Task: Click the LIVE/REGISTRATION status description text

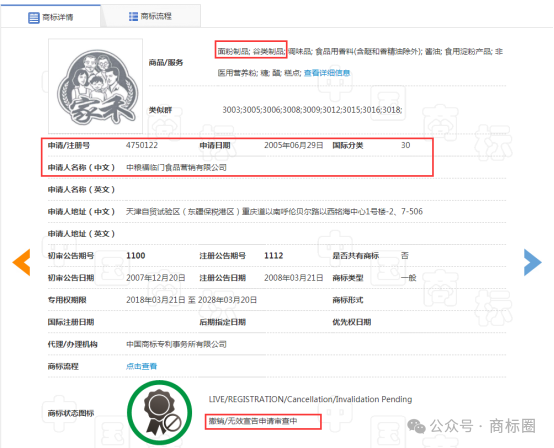Action: coord(310,399)
